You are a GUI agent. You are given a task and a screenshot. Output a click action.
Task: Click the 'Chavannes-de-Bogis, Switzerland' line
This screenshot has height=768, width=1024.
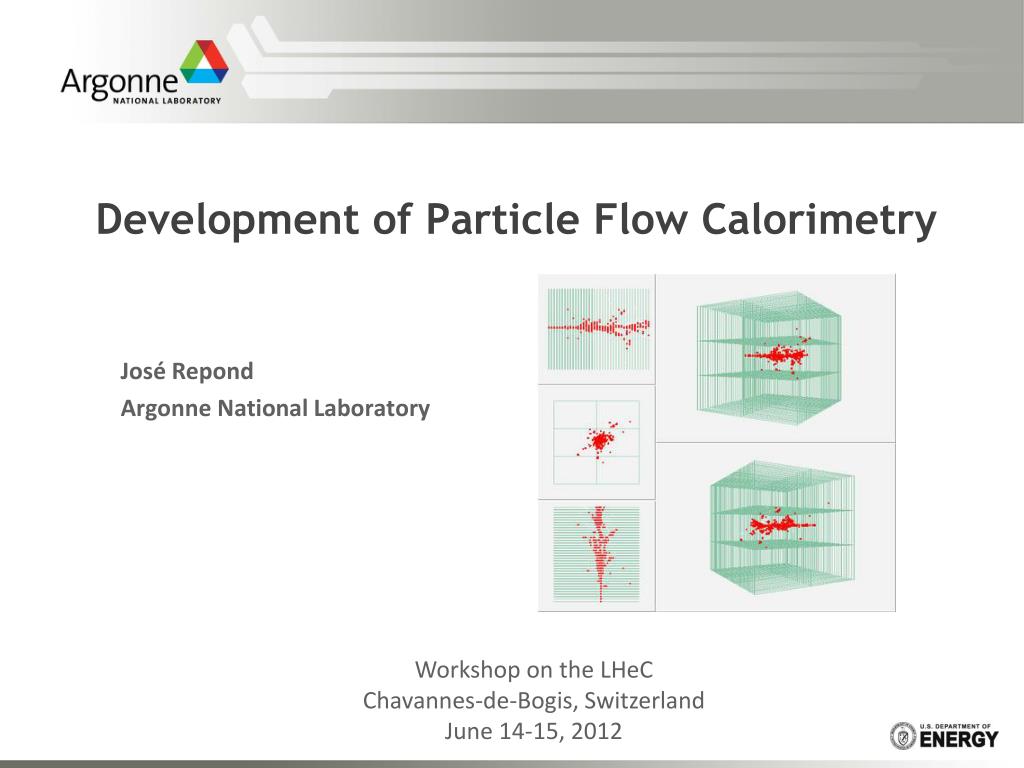[534, 700]
